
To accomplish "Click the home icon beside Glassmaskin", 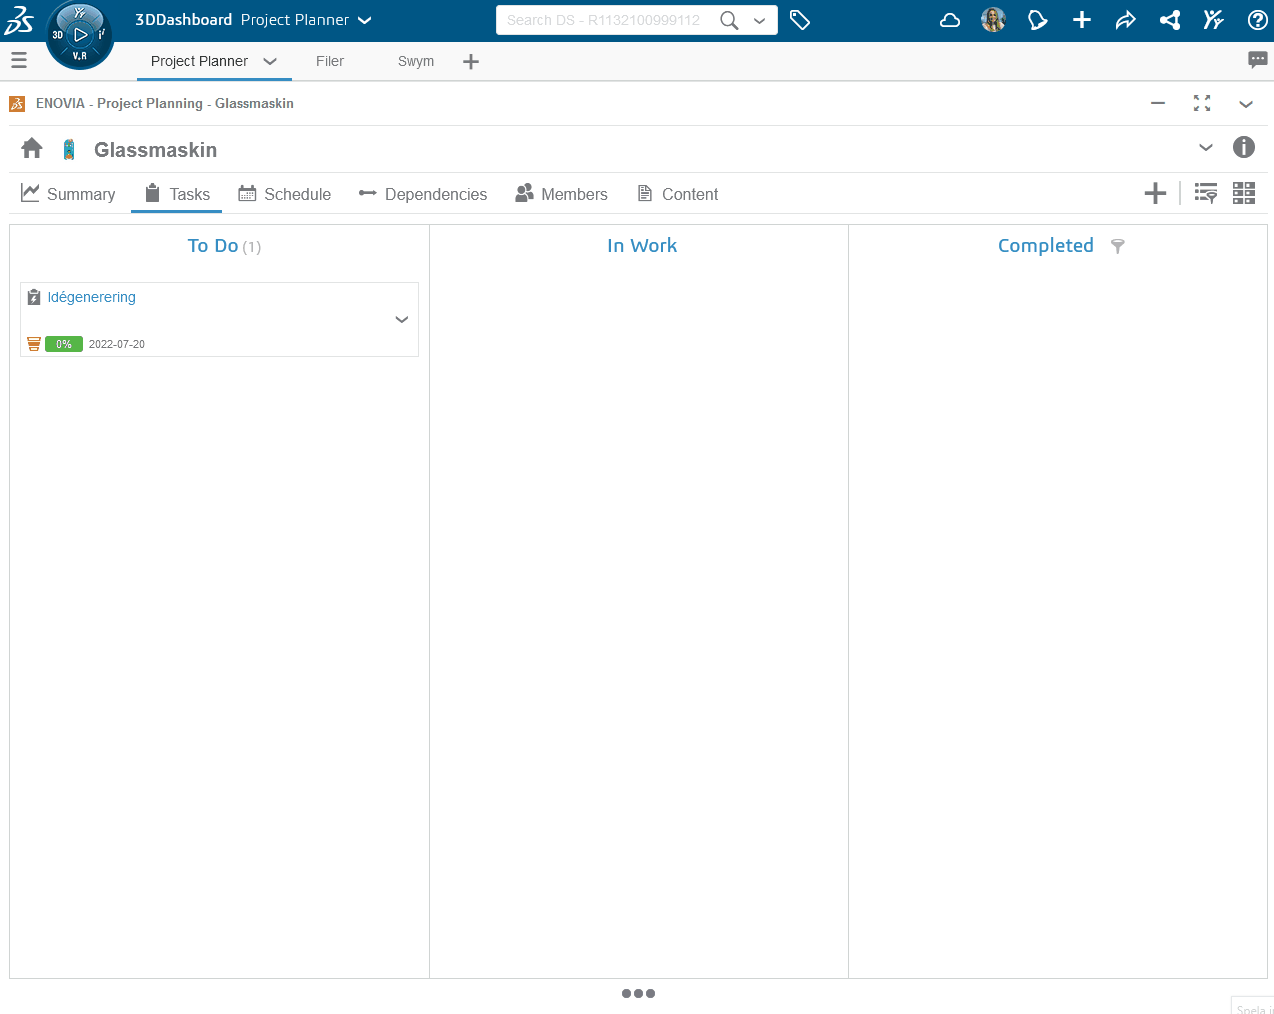I will click(x=32, y=149).
